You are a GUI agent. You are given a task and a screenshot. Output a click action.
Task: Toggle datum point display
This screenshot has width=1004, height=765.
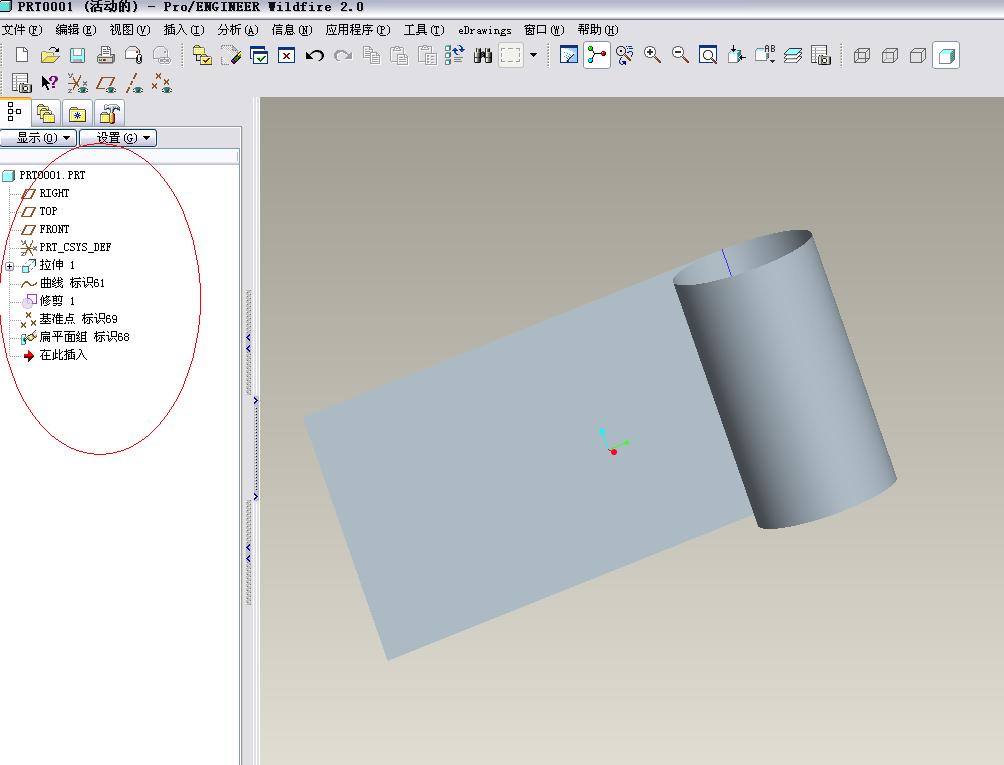161,83
